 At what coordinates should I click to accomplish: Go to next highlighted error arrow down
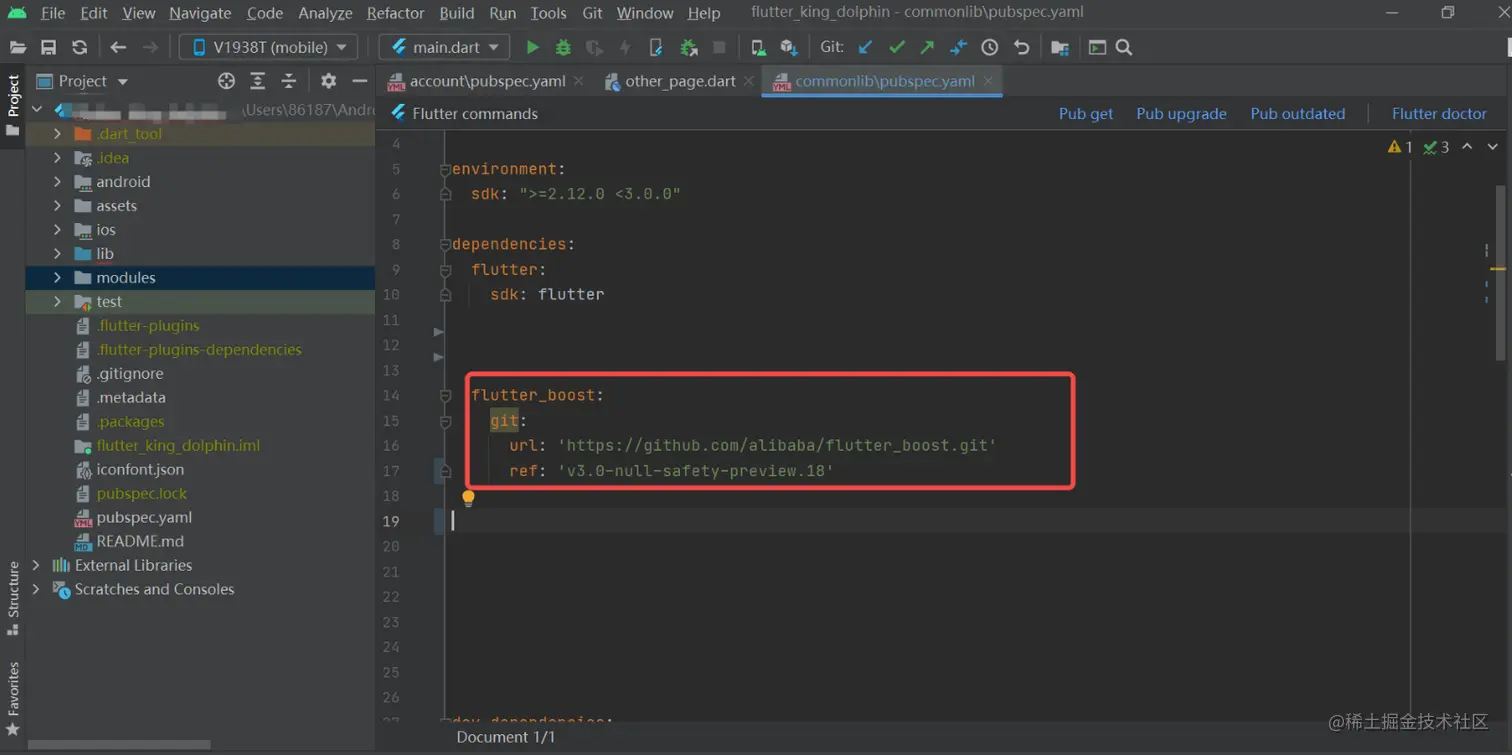(1492, 147)
